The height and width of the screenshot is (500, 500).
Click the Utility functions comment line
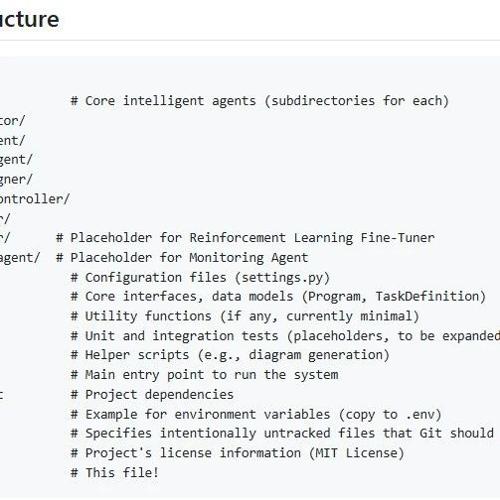[x=245, y=316]
